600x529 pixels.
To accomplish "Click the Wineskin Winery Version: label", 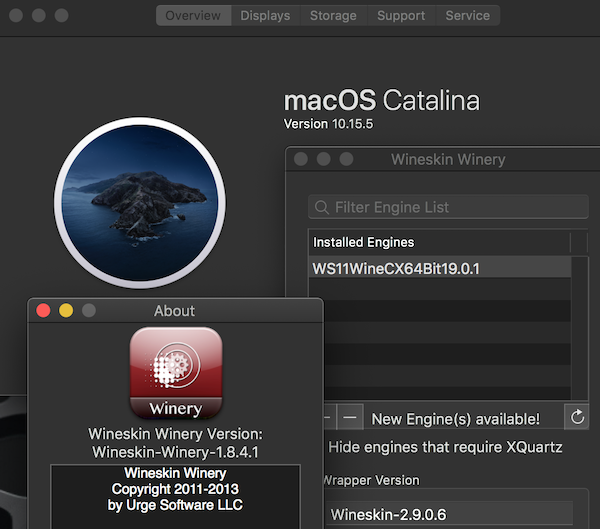I will (x=175, y=434).
